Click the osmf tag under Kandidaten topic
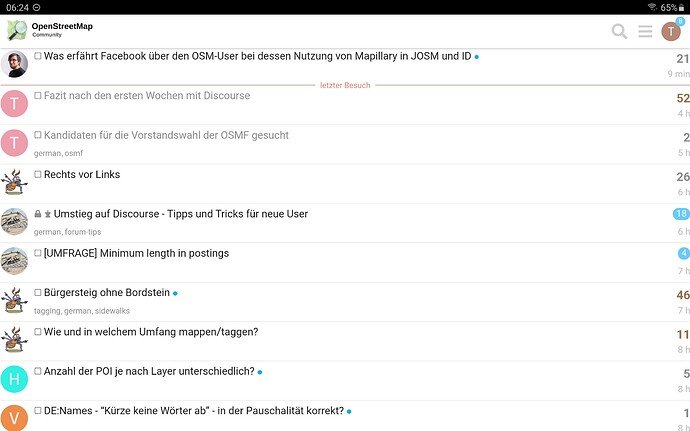Screen dimensions: 690x431 (74, 153)
